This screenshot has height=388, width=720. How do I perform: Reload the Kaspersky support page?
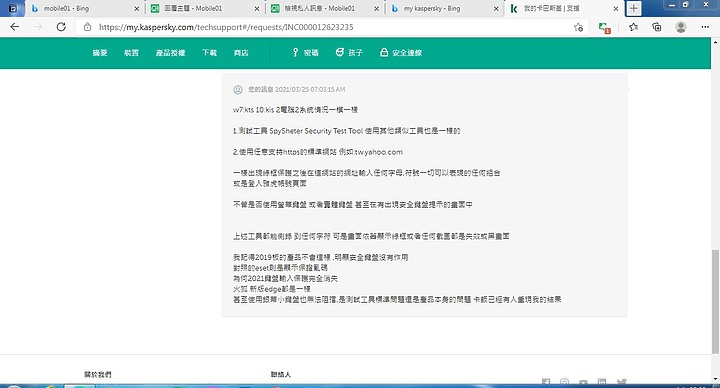point(61,27)
